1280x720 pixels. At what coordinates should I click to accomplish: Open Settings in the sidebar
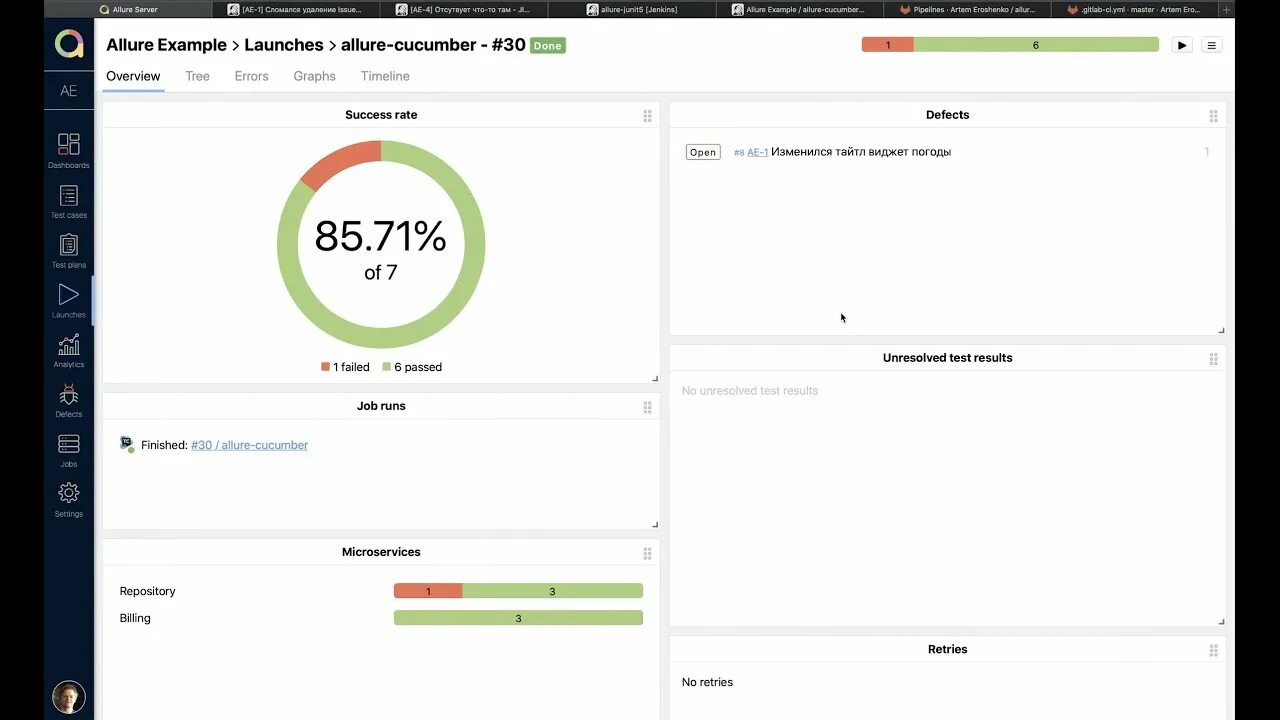(x=69, y=500)
